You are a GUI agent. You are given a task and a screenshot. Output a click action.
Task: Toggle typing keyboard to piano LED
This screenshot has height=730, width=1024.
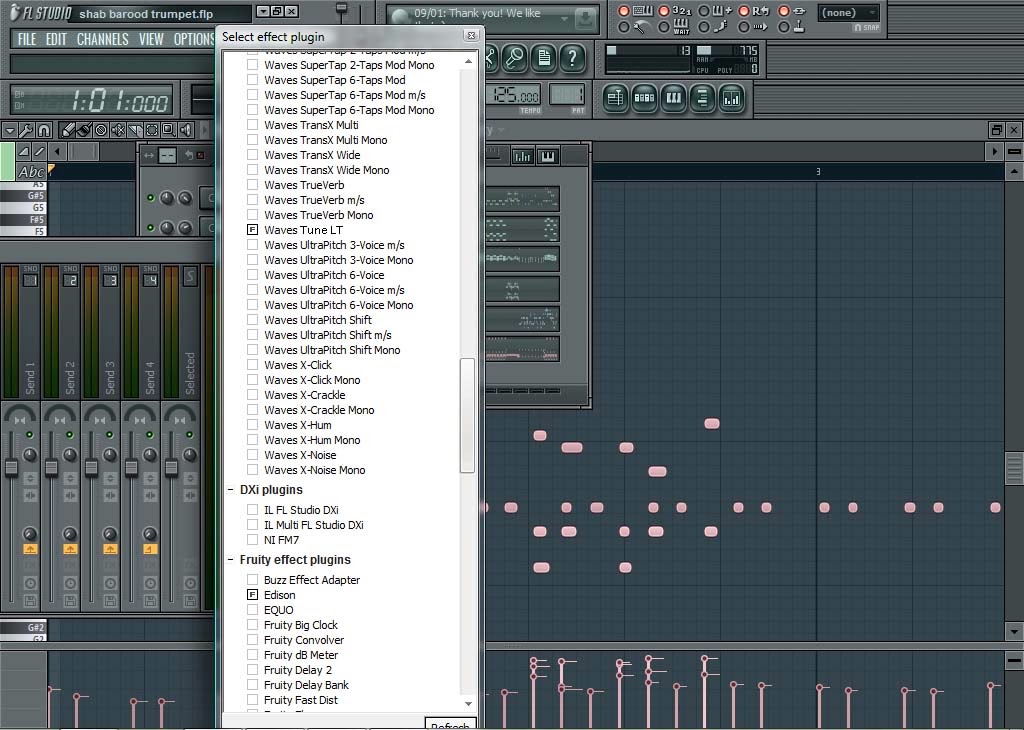624,10
